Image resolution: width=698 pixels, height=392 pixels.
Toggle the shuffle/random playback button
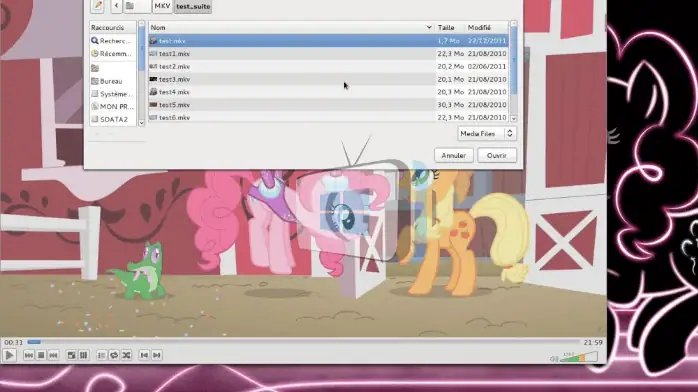[x=126, y=355]
